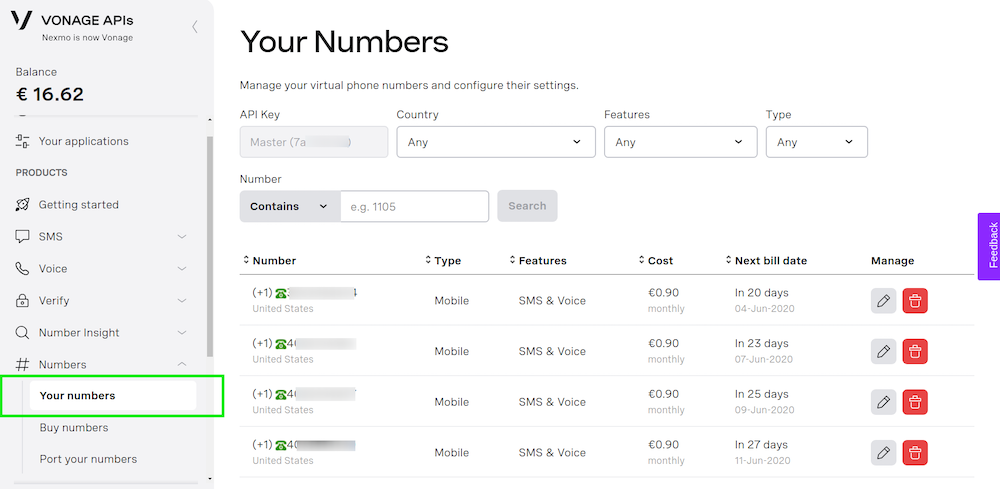Click the Number Insight magnifier icon

pyautogui.click(x=22, y=332)
